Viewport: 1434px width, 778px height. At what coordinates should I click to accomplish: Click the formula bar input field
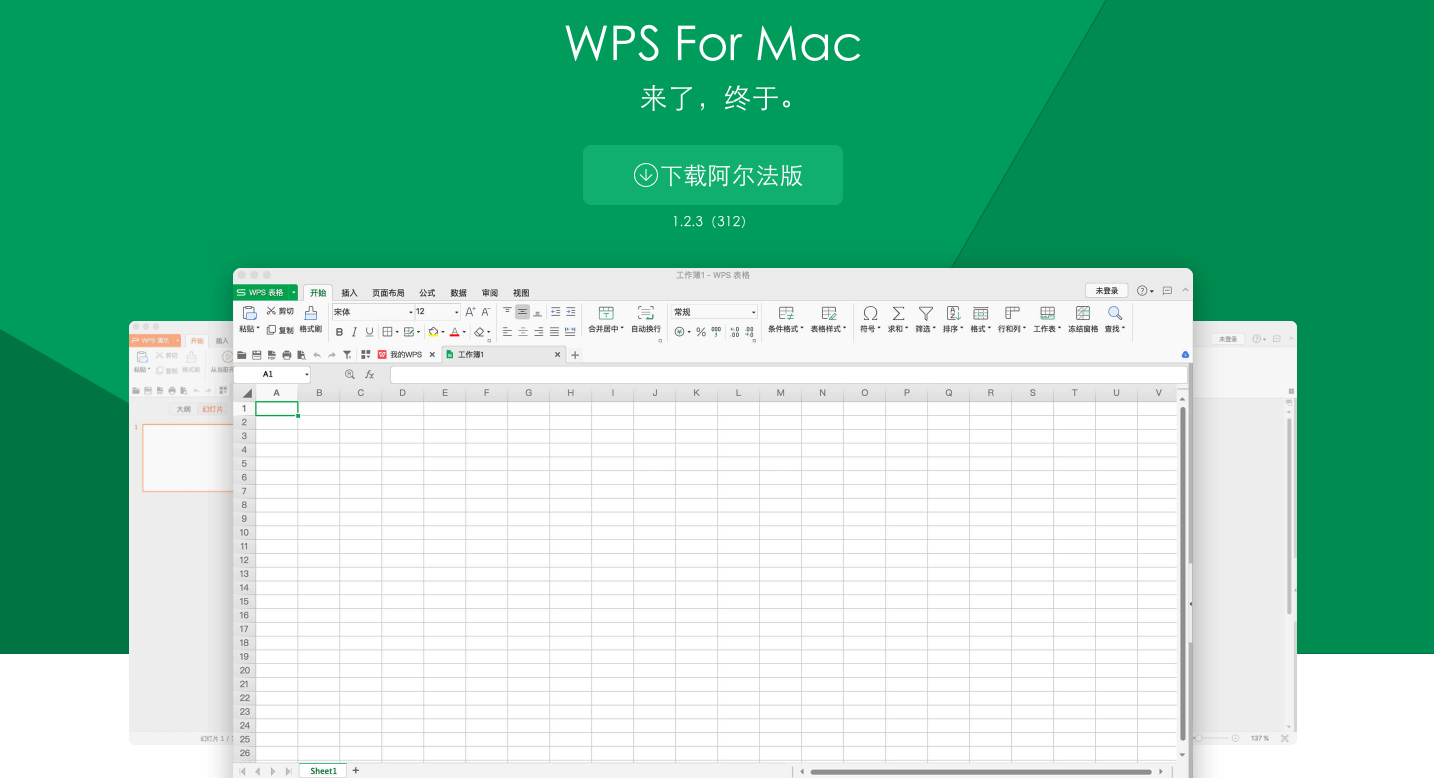pos(788,374)
